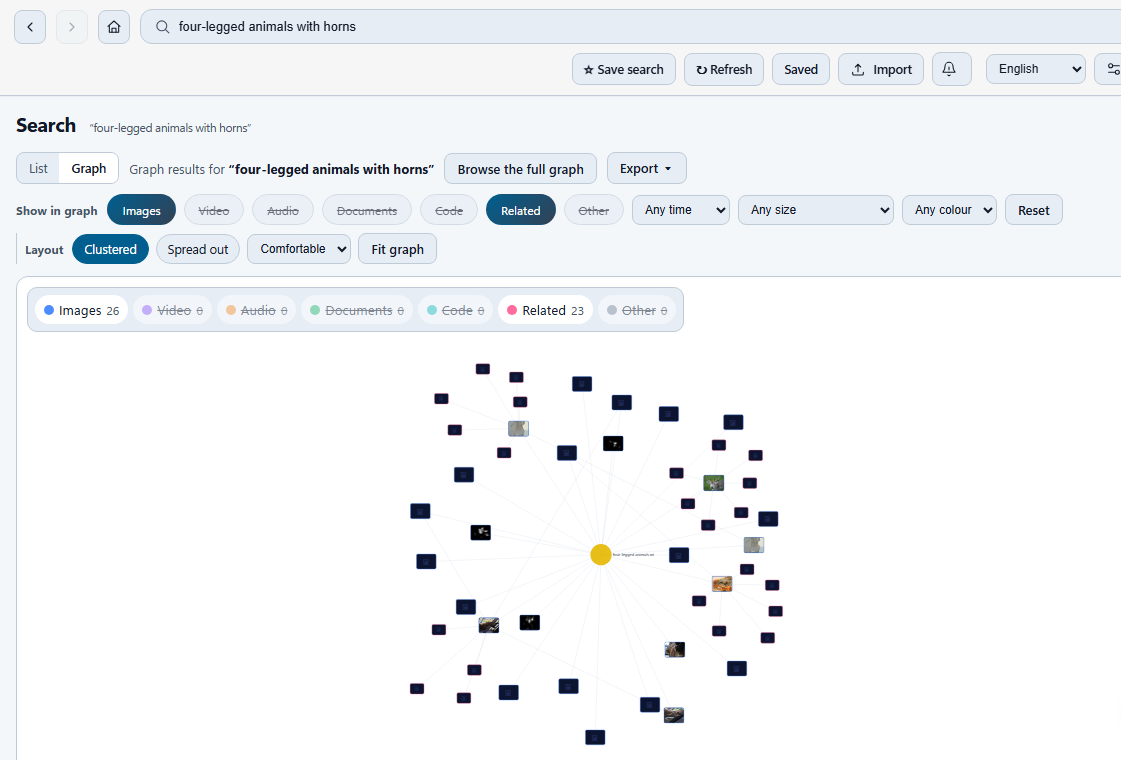Open the Any colour dropdown

click(949, 210)
